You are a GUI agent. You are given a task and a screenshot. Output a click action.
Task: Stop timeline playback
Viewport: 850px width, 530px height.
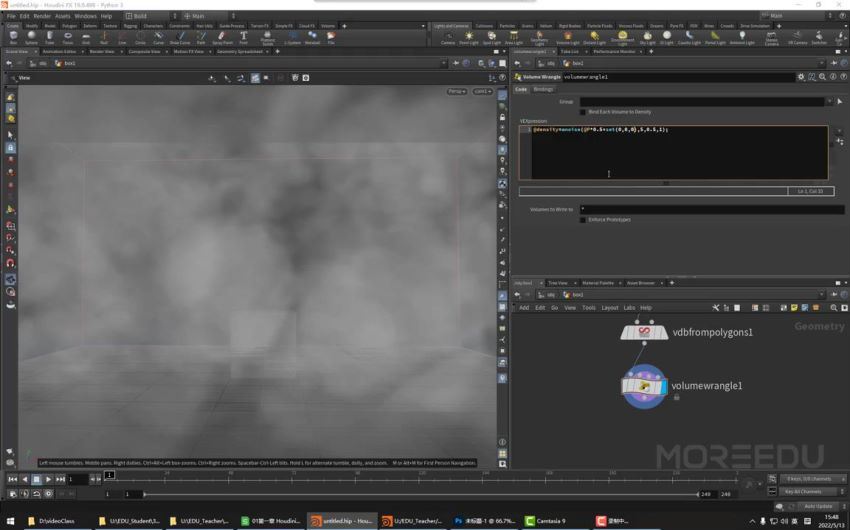[x=36, y=479]
